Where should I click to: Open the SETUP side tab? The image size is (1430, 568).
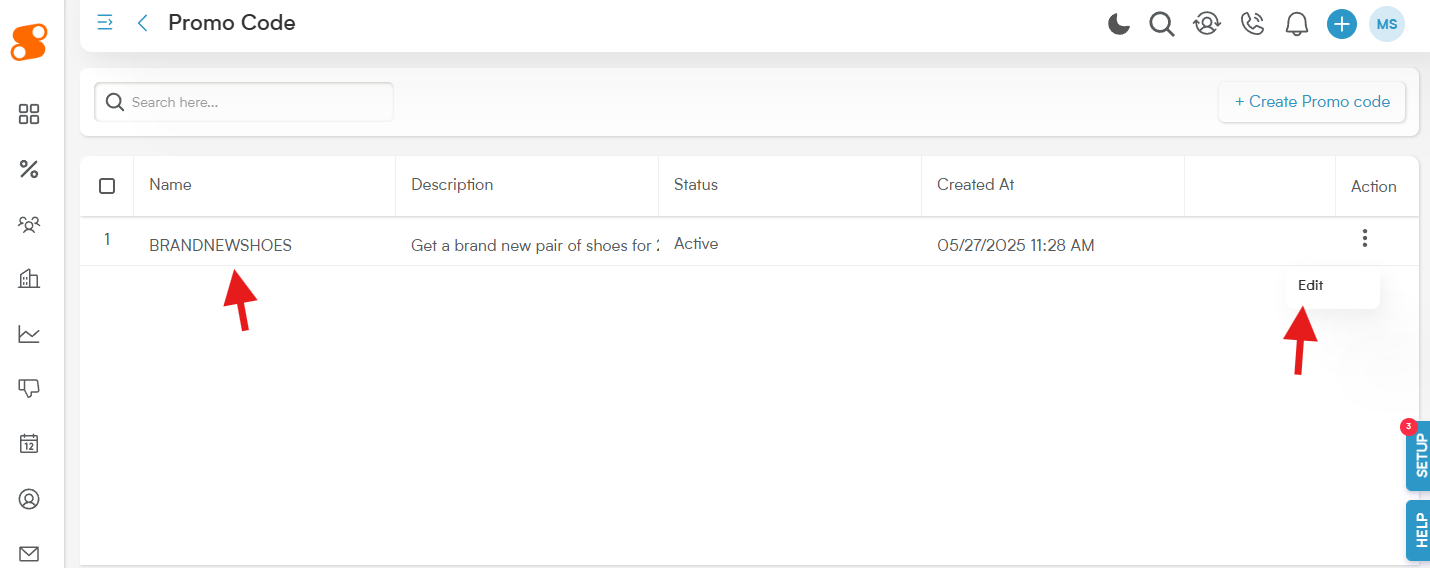1418,456
